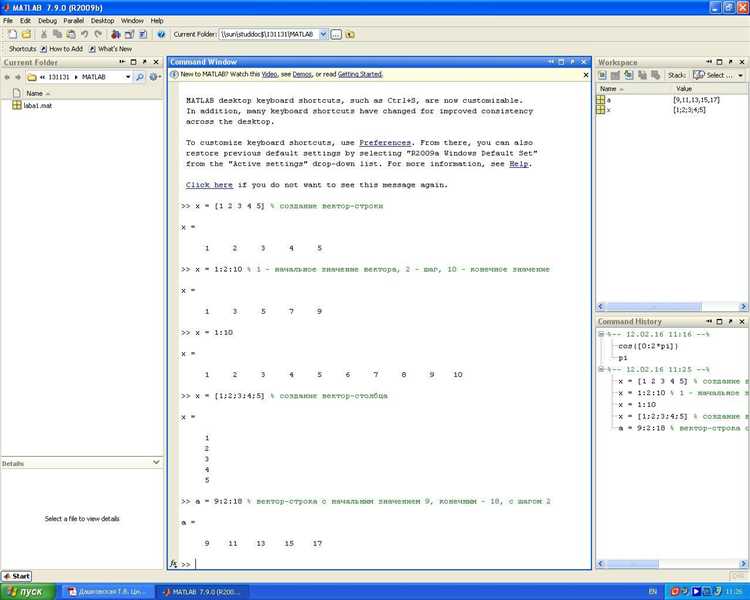Click the New M-file toolbar icon

click(x=11, y=34)
